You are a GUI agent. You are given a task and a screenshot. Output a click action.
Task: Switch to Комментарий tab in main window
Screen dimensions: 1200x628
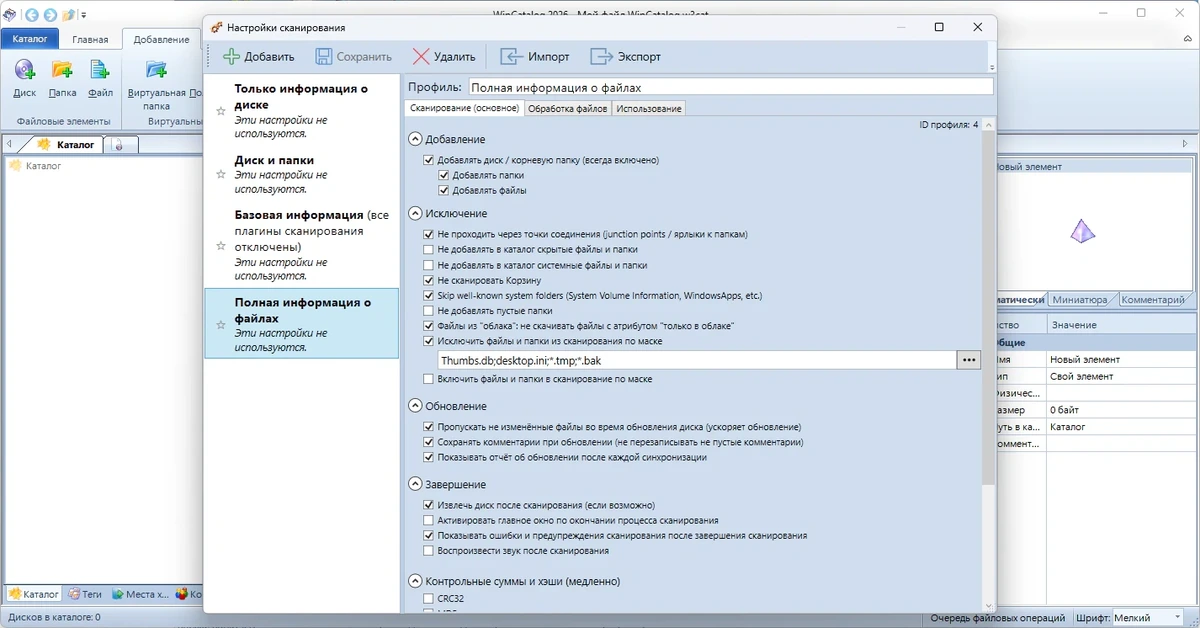(x=1152, y=300)
